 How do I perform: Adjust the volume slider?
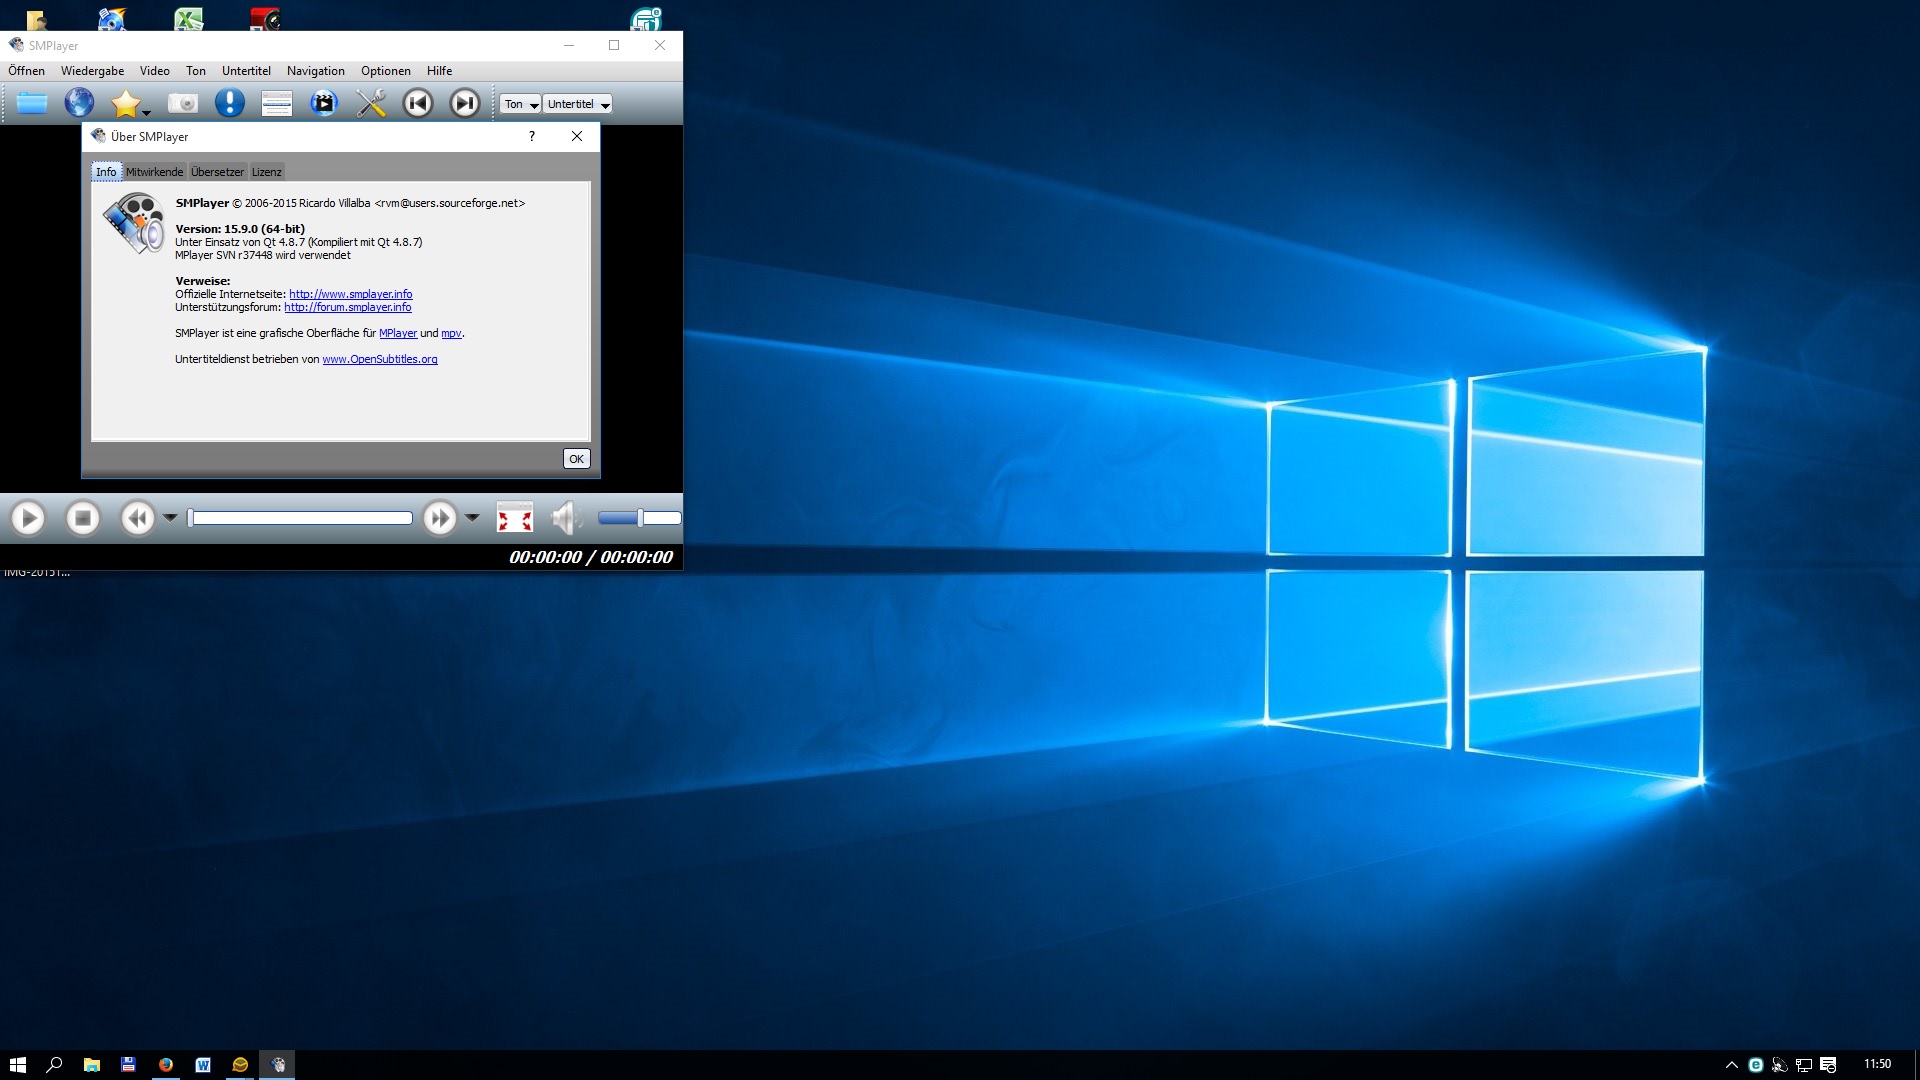[x=640, y=518]
